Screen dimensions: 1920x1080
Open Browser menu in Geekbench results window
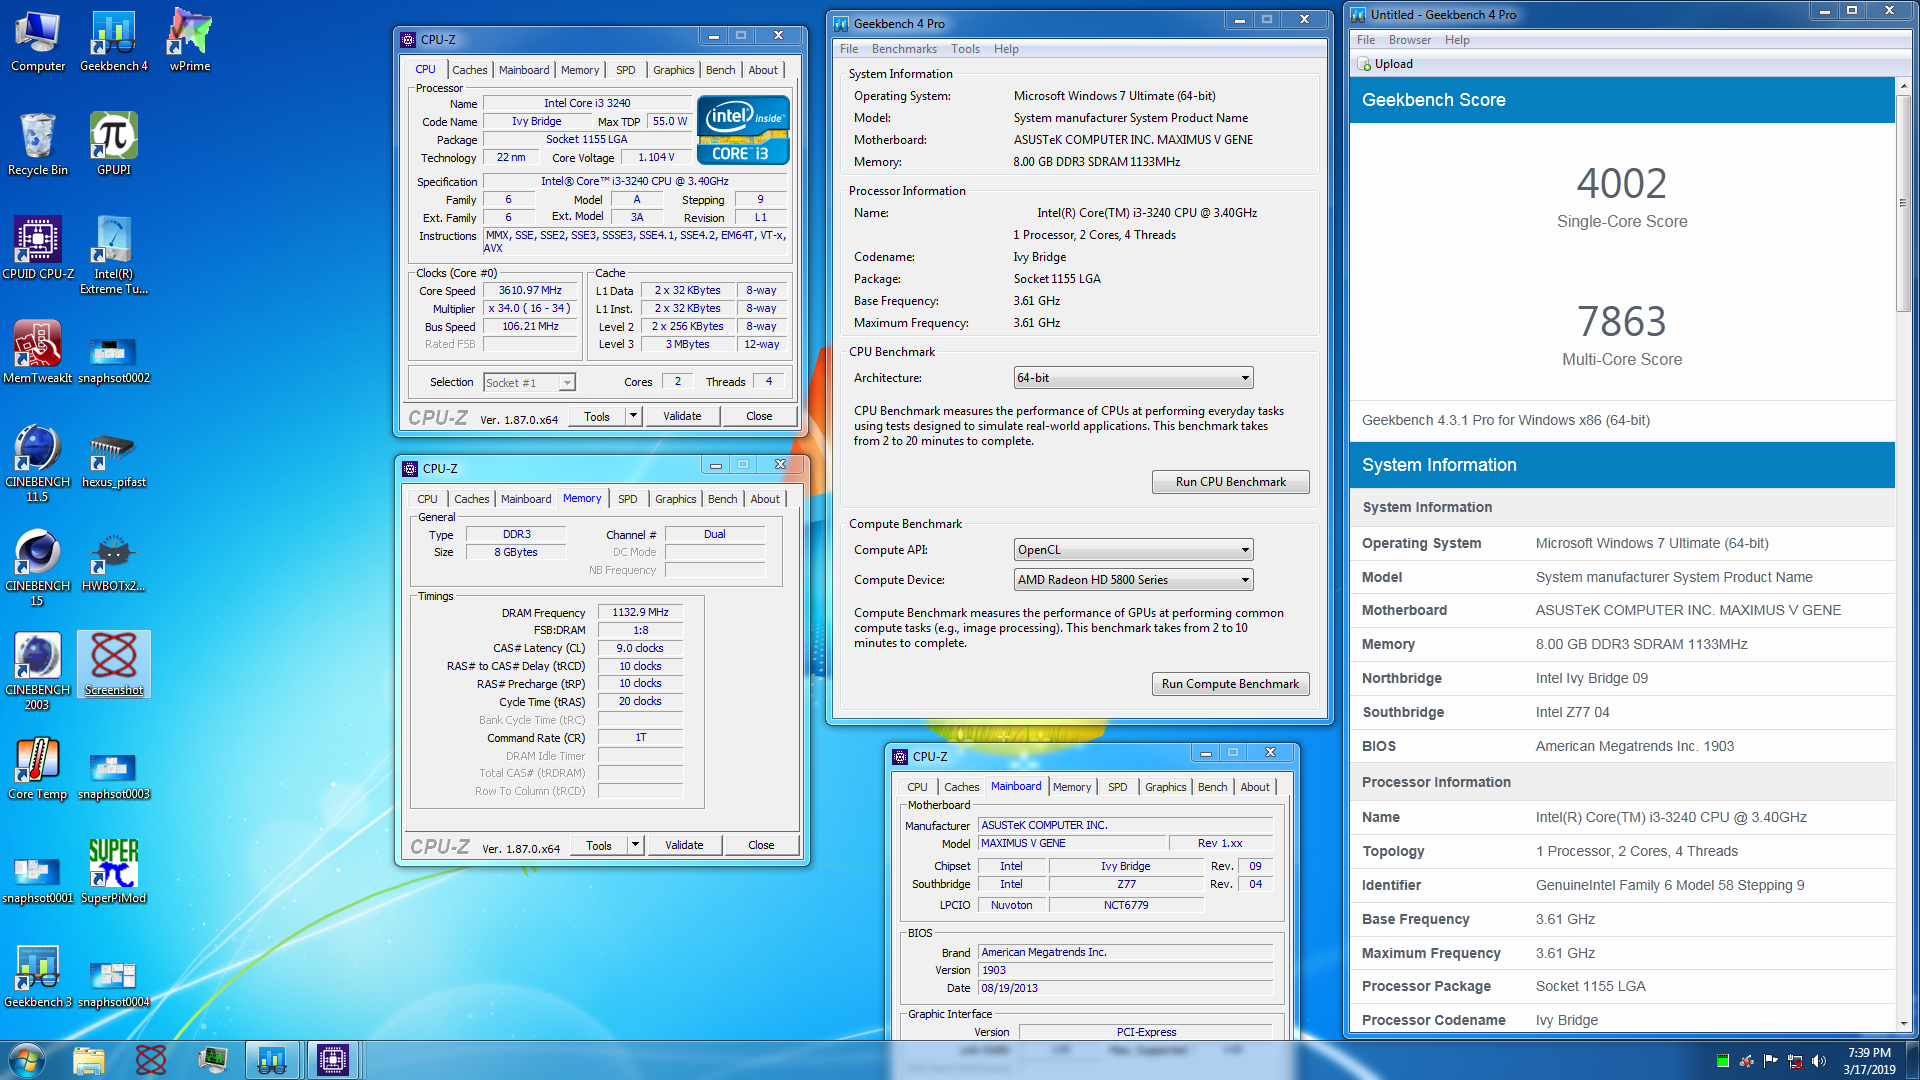[x=1409, y=40]
